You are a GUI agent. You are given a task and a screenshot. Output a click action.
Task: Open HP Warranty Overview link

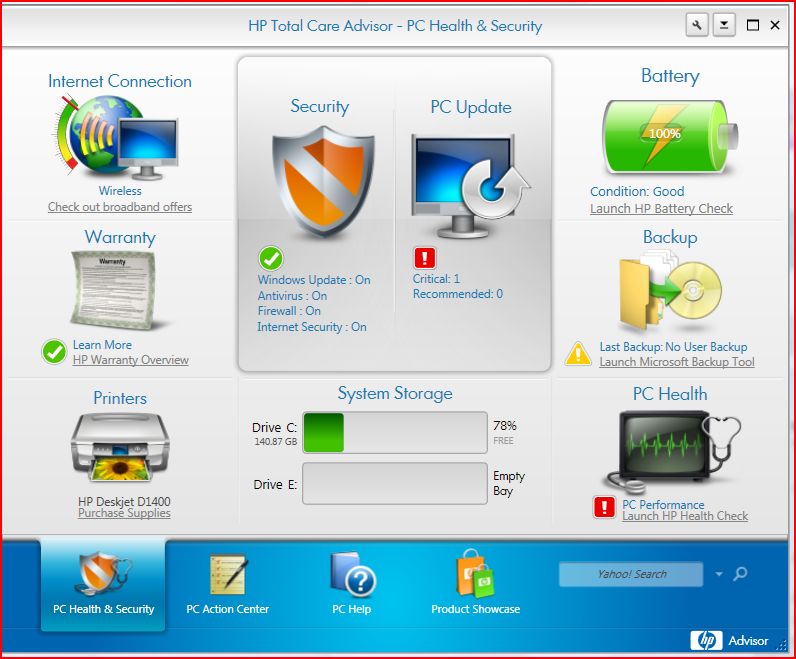tap(130, 360)
